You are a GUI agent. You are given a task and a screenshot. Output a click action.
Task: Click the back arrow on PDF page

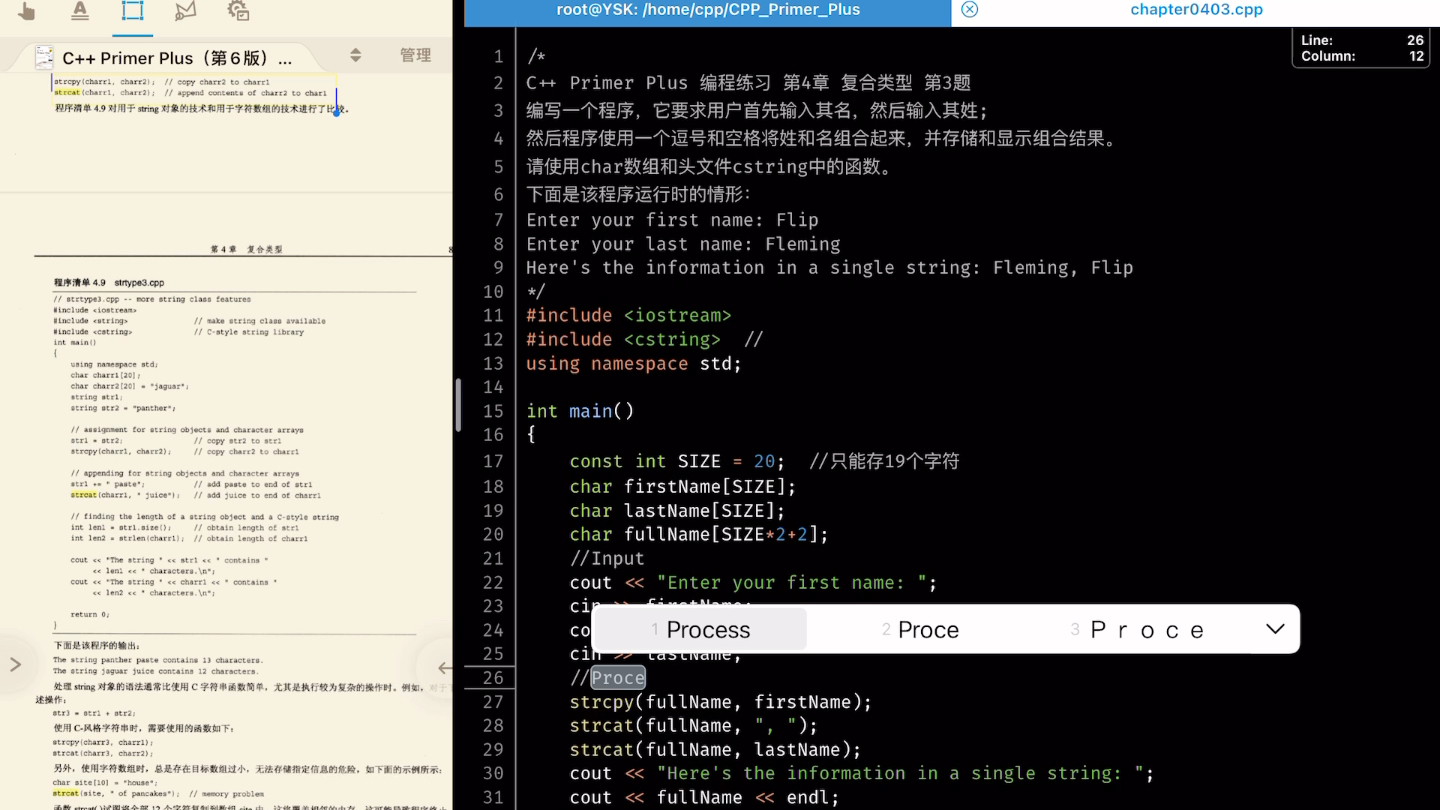(x=443, y=668)
